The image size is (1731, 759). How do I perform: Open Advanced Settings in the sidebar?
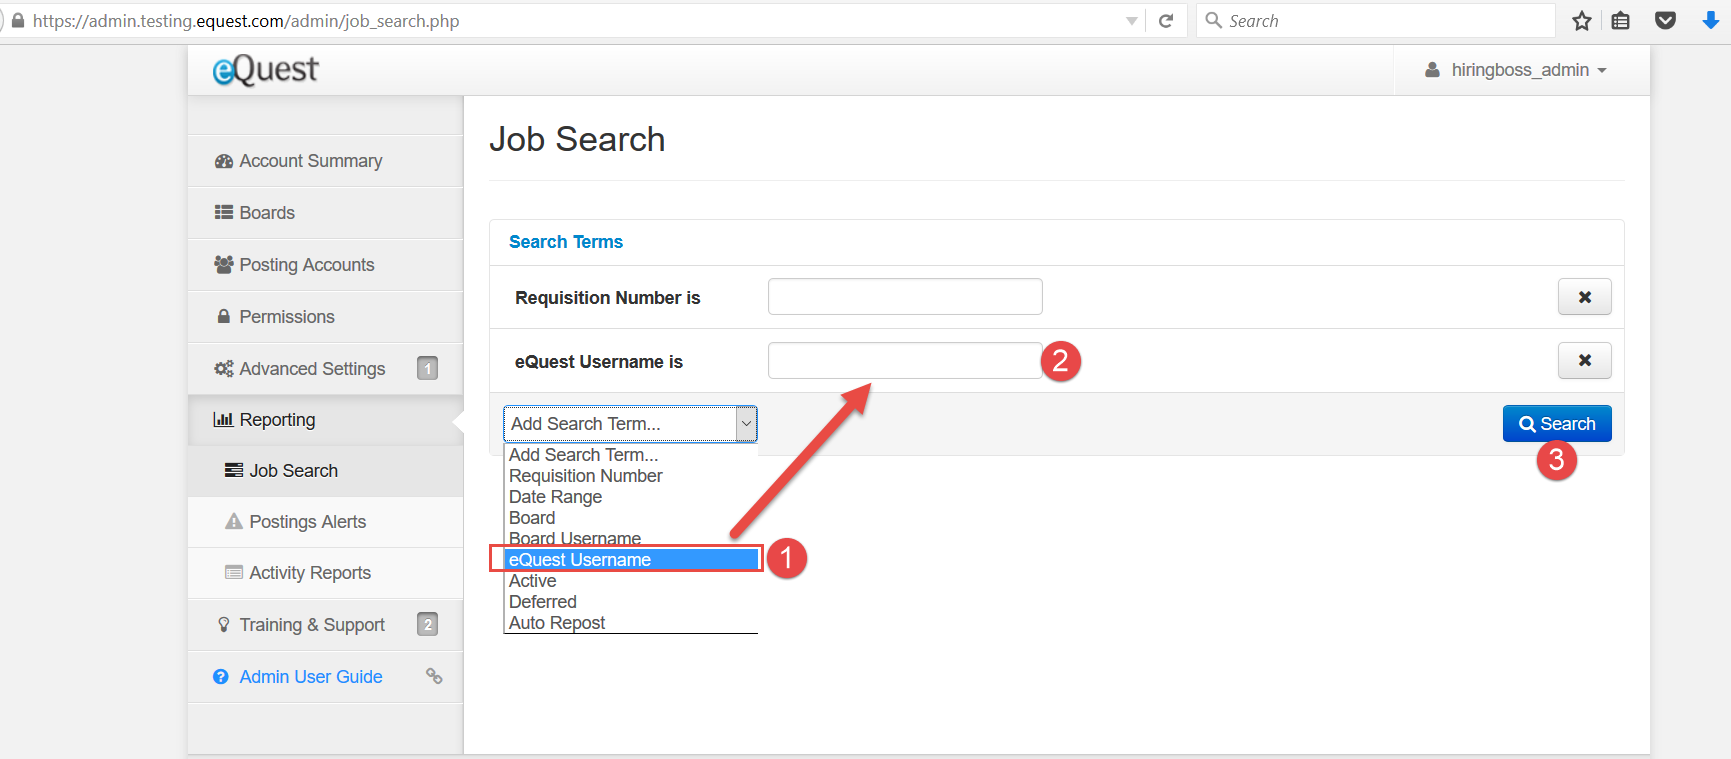(326, 369)
